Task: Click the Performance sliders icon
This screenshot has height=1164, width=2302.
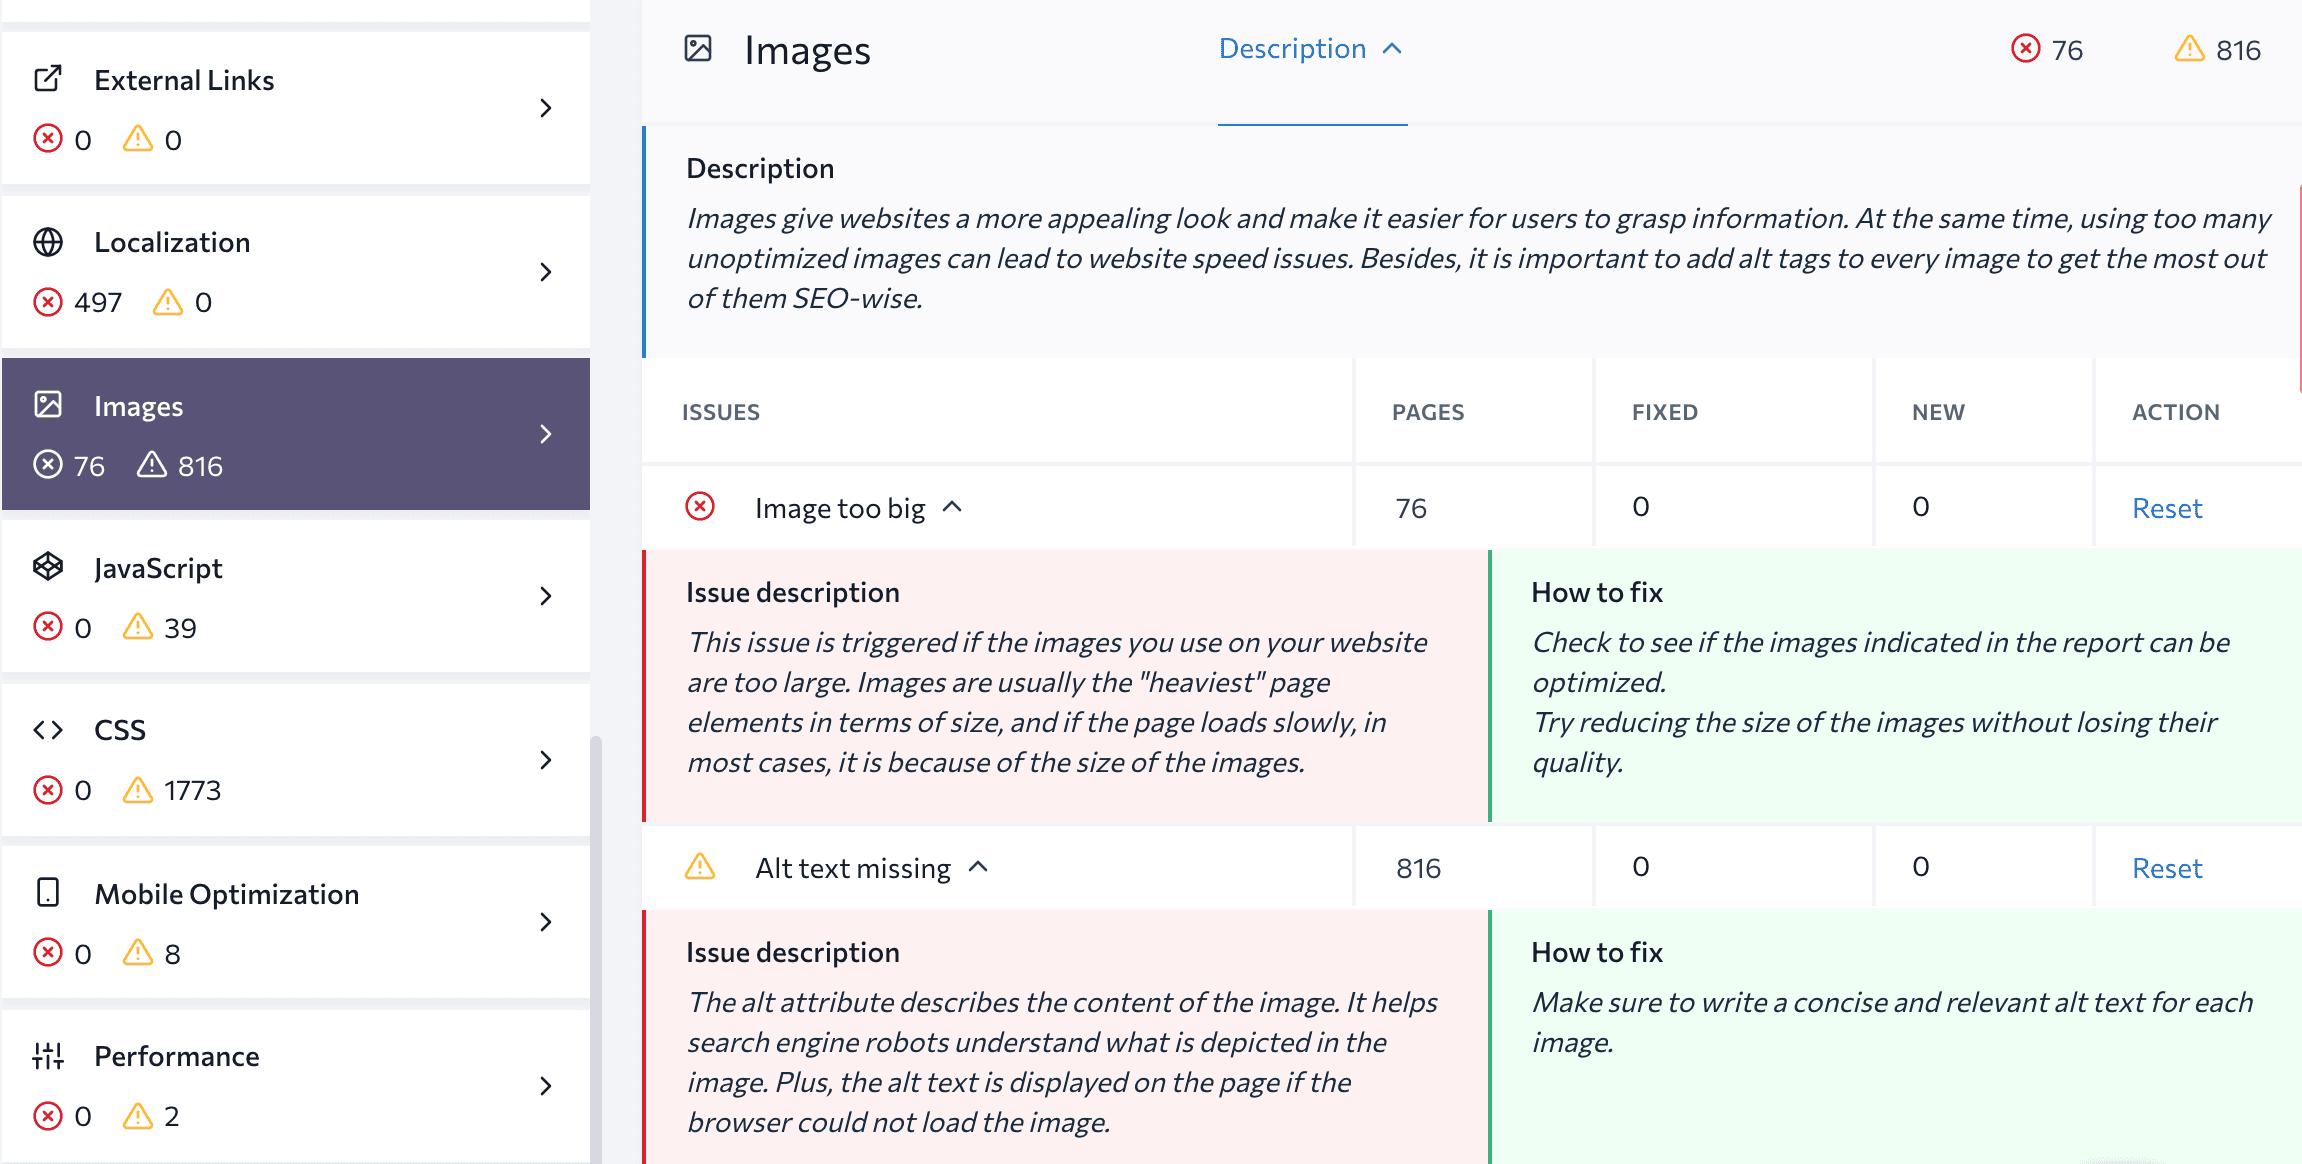Action: [48, 1055]
